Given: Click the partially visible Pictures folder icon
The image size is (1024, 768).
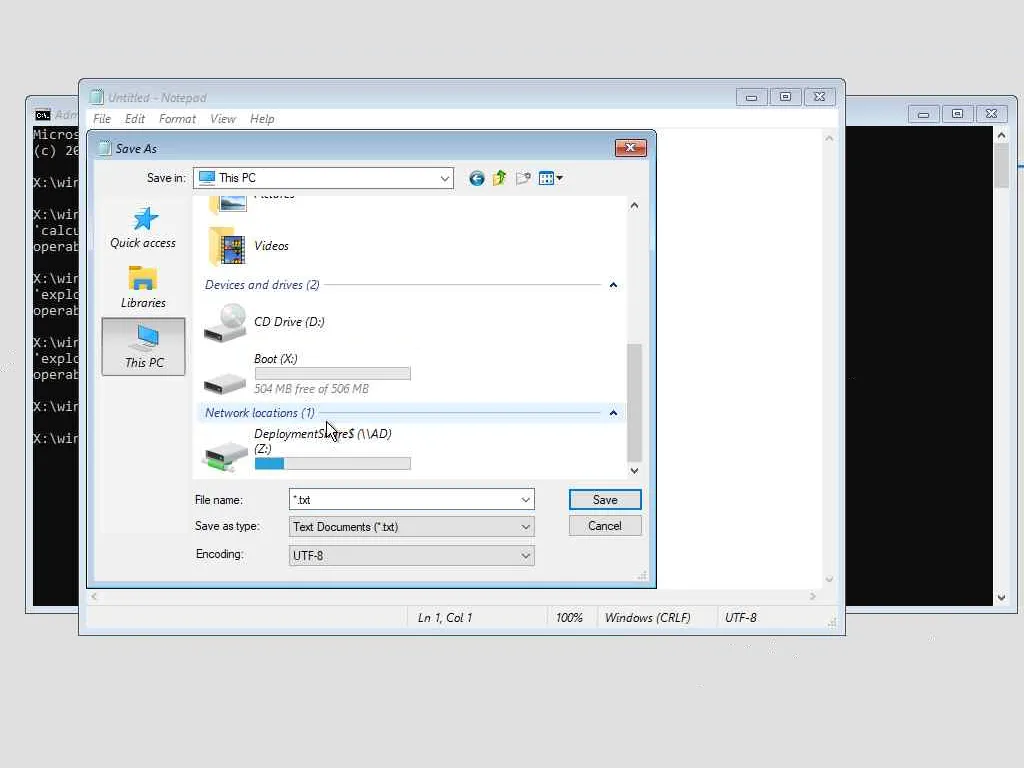Looking at the screenshot, I should click(227, 204).
